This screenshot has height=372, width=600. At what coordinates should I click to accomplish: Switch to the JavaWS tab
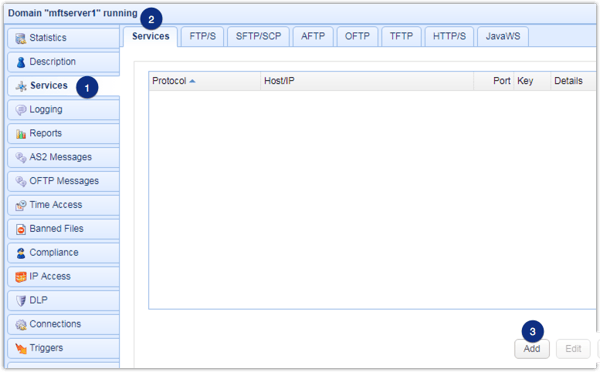(503, 36)
